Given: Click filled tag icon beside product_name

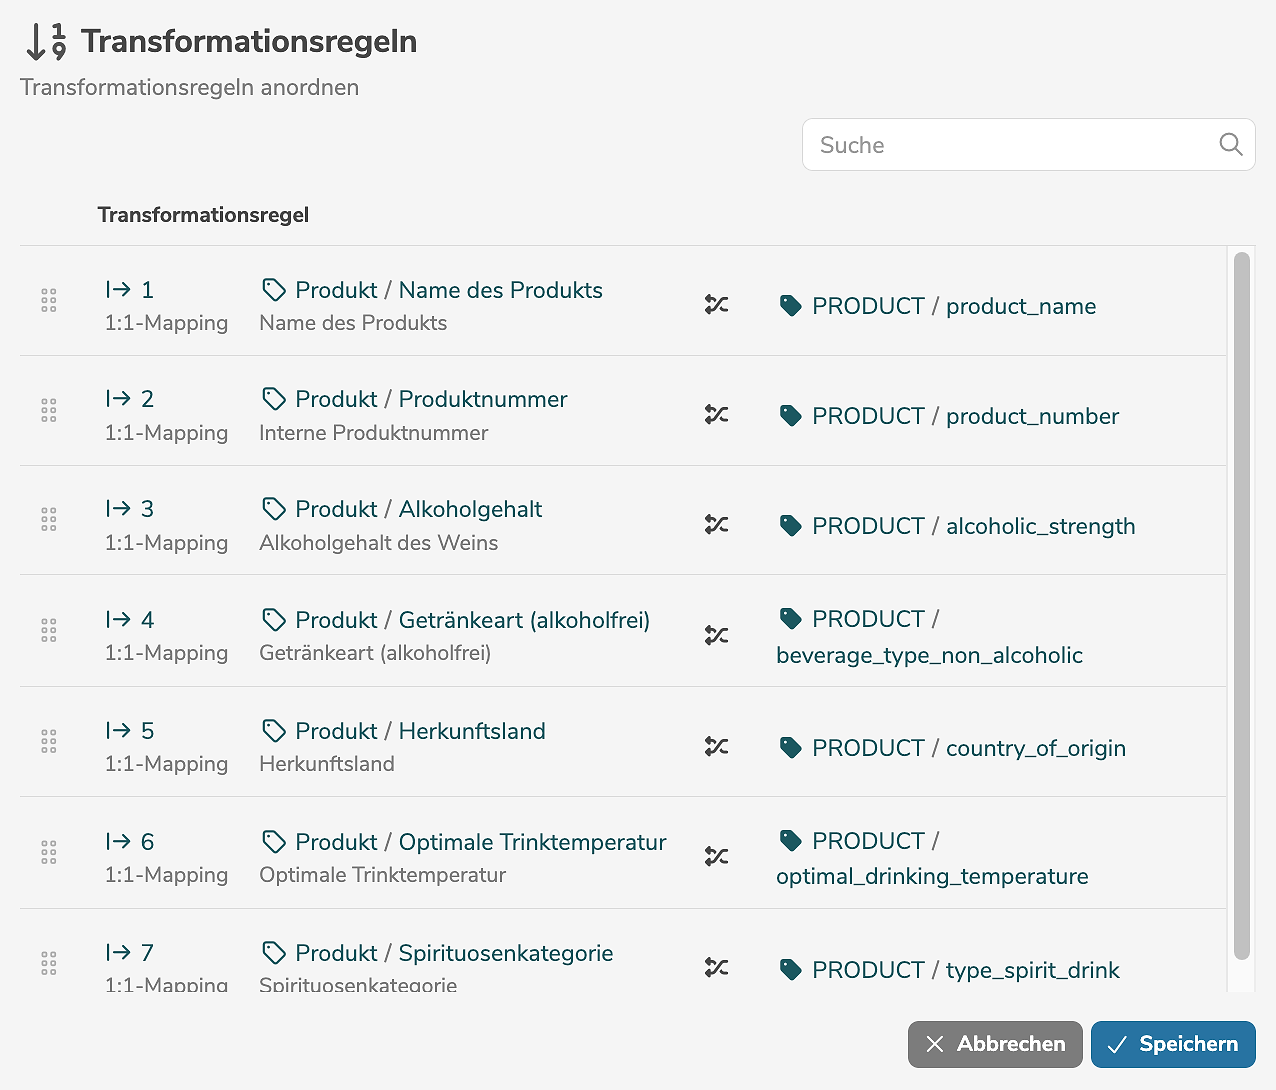Looking at the screenshot, I should click(x=790, y=306).
